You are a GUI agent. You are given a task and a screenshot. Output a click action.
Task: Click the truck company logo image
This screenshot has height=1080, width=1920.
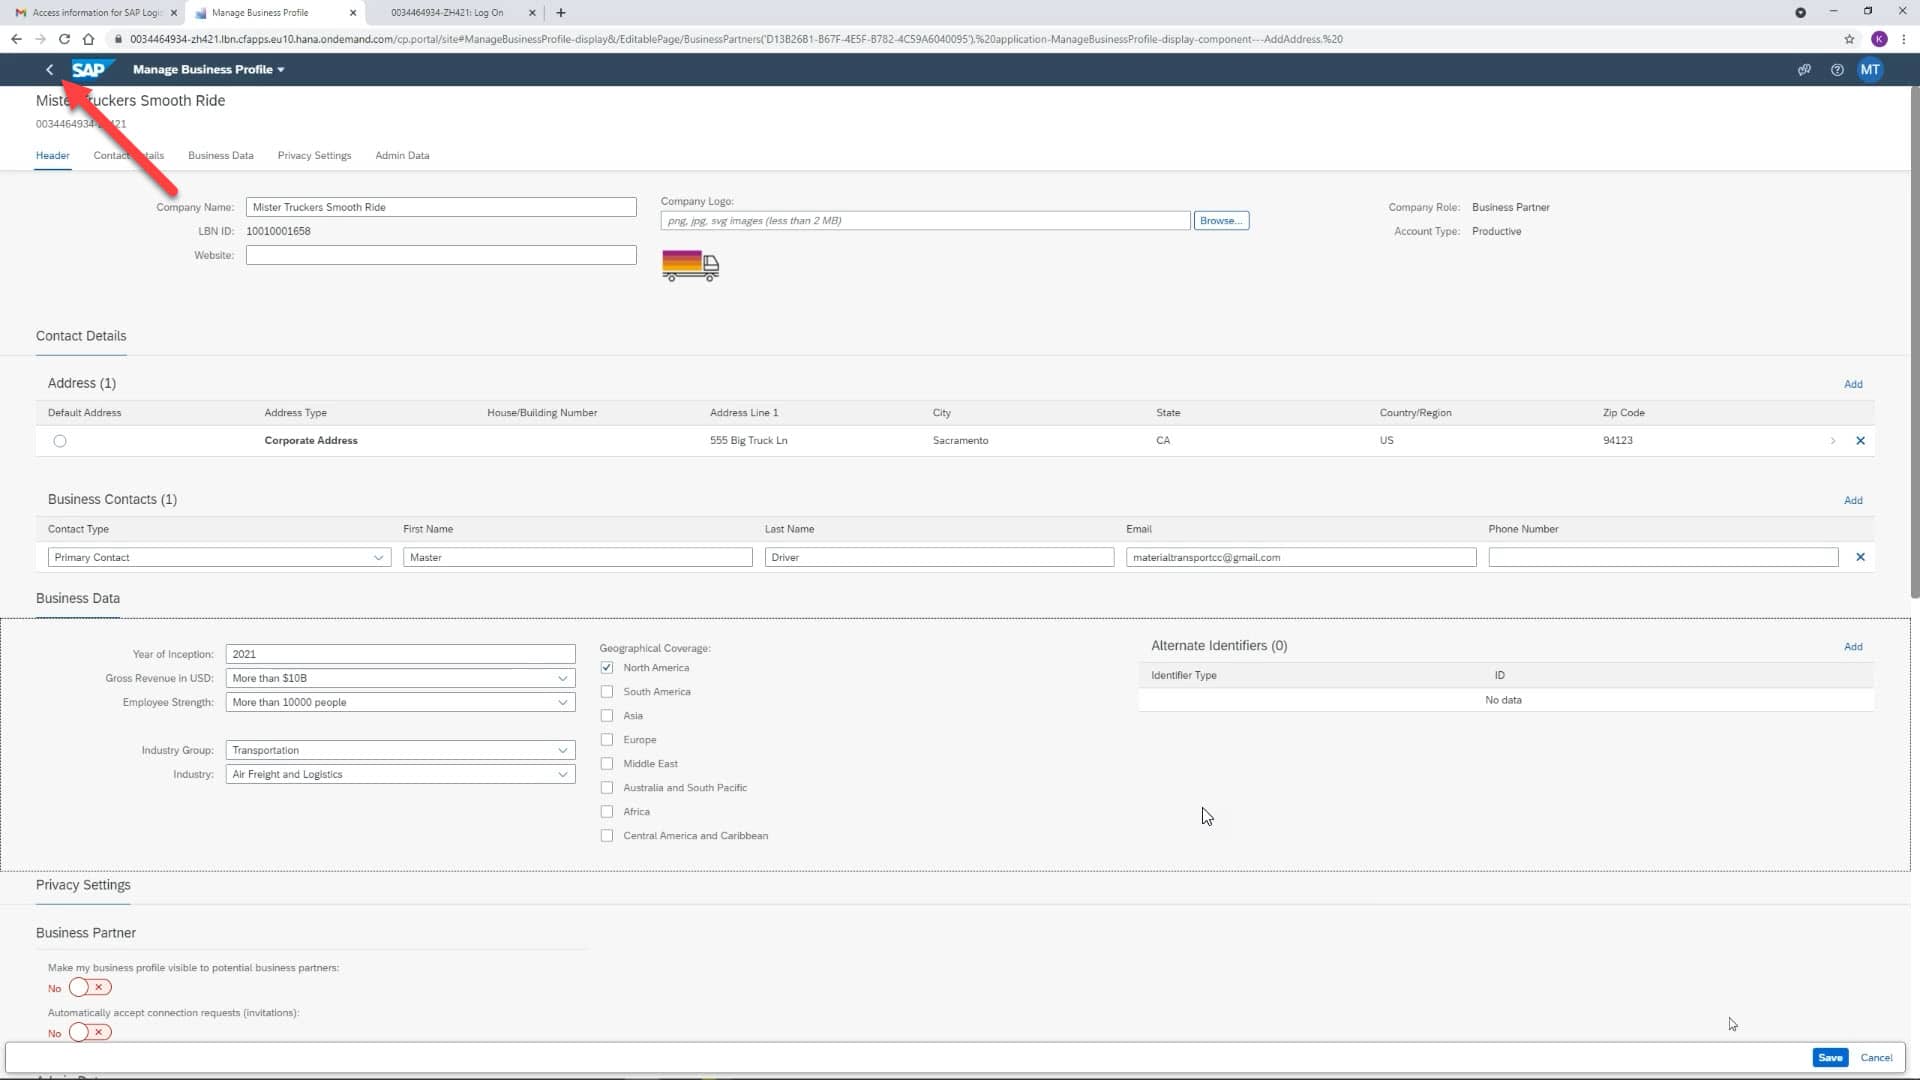click(x=690, y=265)
